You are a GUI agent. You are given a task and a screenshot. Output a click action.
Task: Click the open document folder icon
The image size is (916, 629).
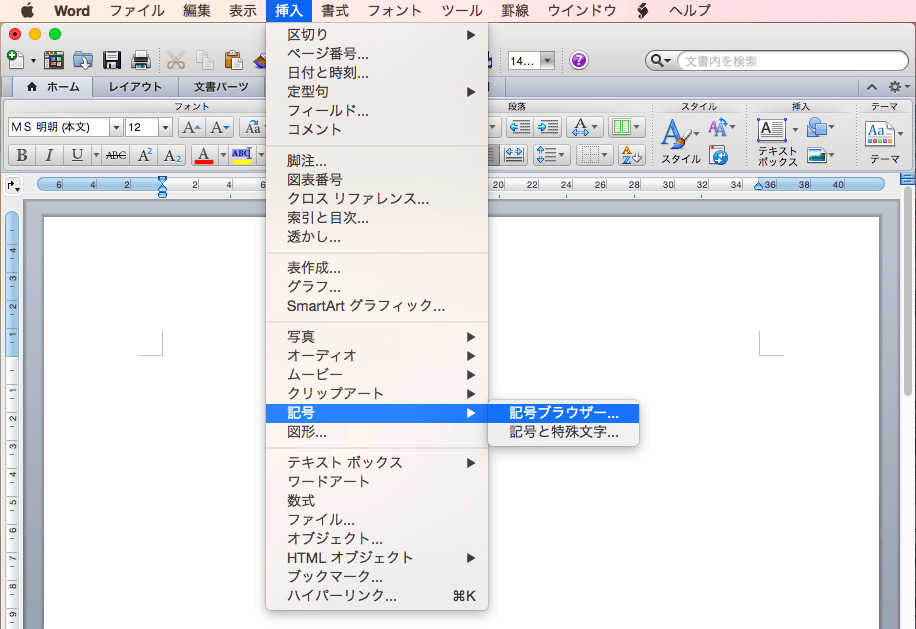[82, 60]
